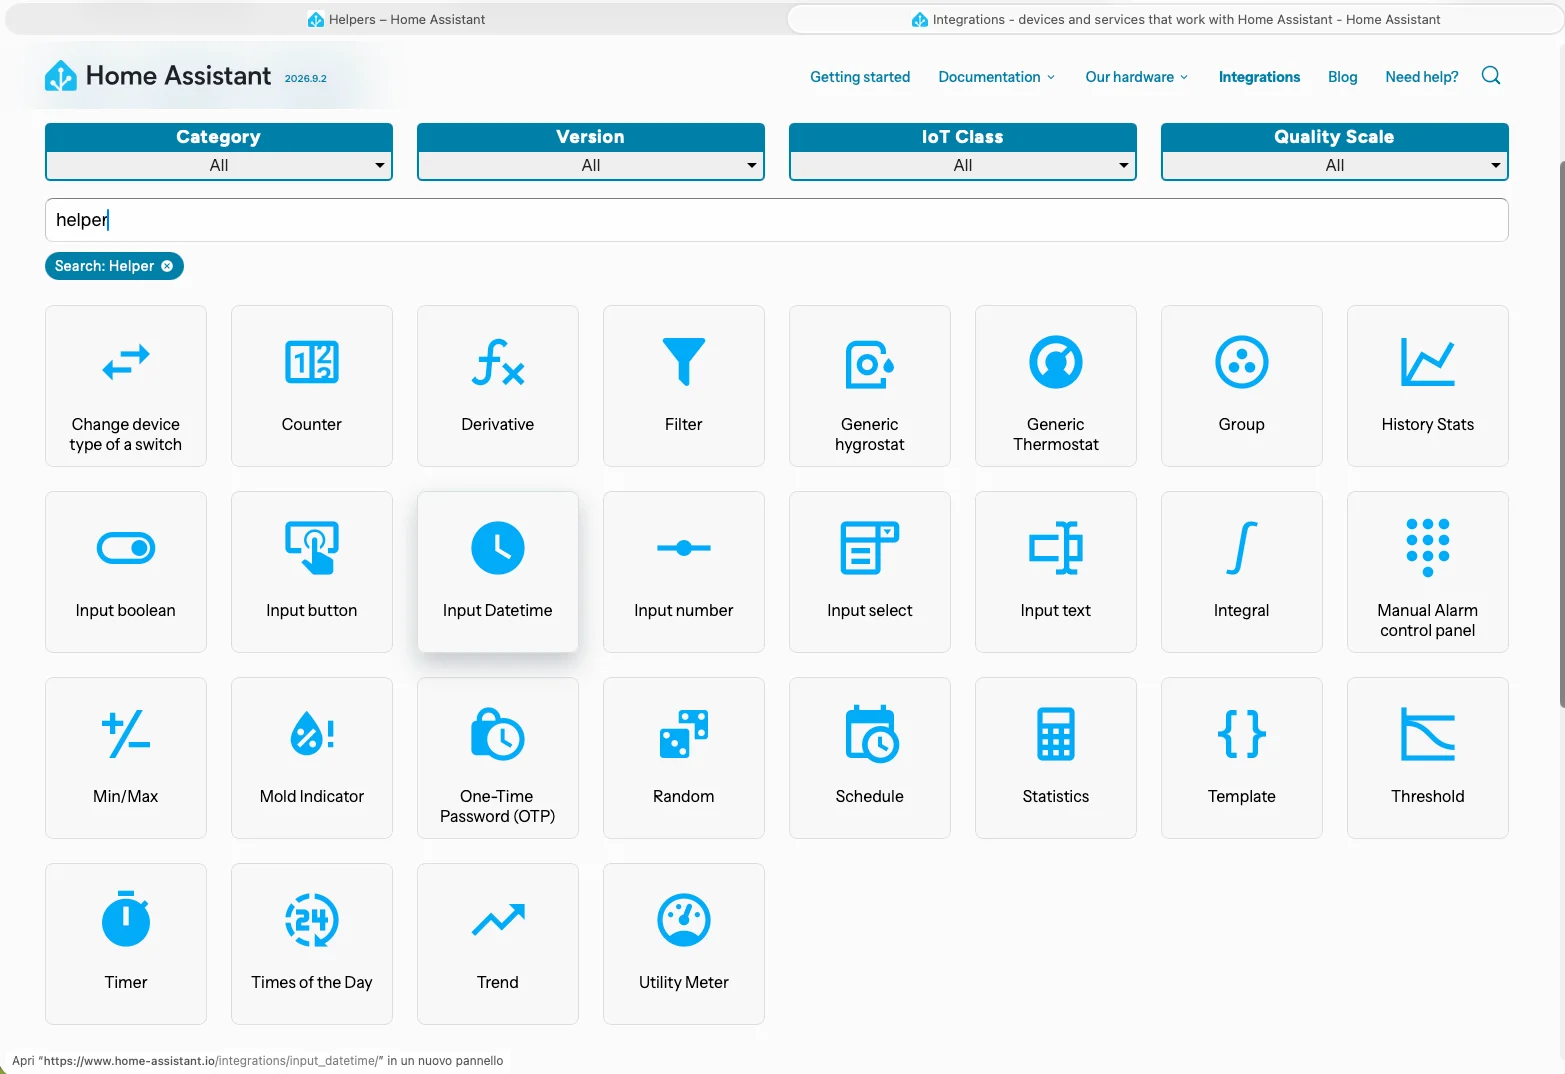Open the One-Time Password (OTP) icon

click(498, 734)
